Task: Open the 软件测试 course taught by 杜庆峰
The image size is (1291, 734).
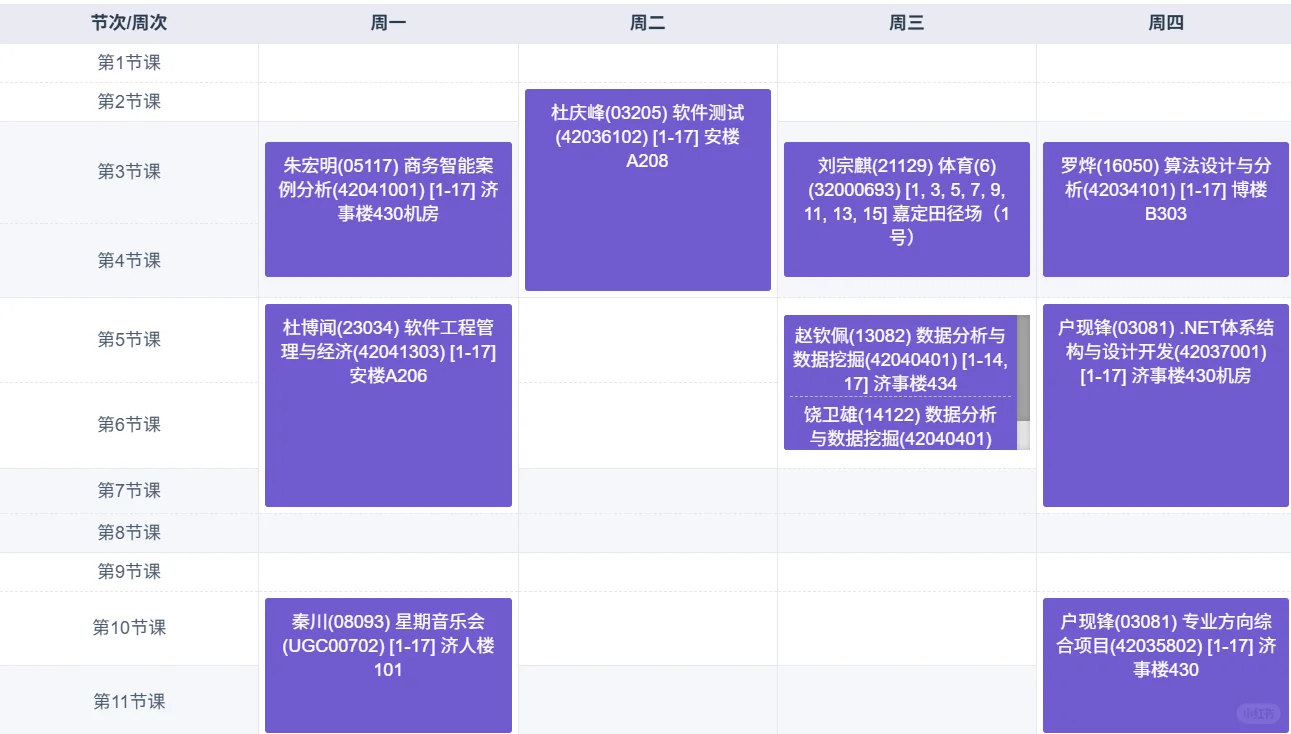Action: click(x=647, y=188)
